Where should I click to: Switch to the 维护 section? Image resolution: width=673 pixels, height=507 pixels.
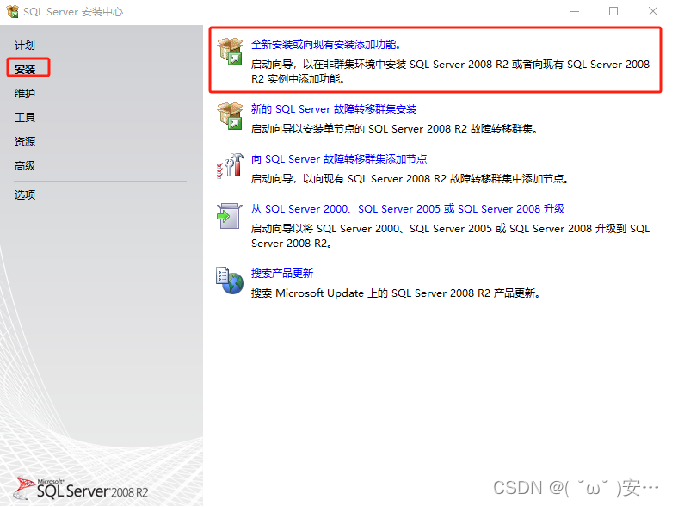[x=24, y=93]
